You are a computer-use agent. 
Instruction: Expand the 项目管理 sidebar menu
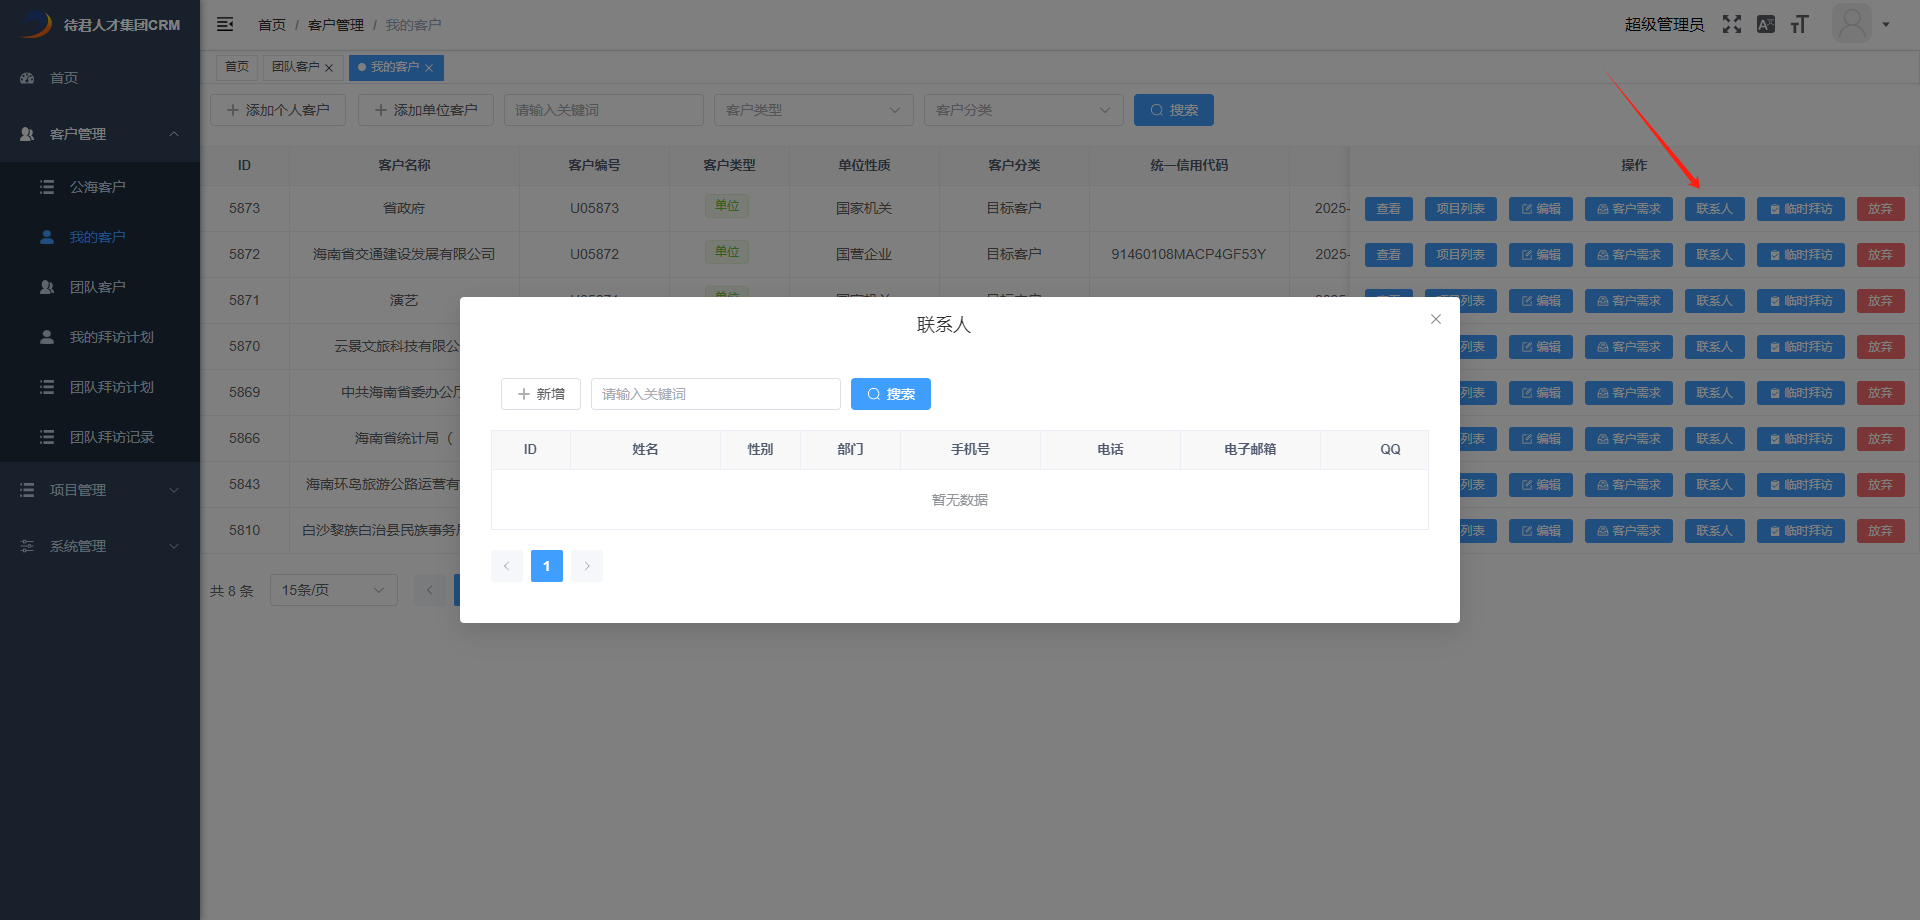(100, 490)
